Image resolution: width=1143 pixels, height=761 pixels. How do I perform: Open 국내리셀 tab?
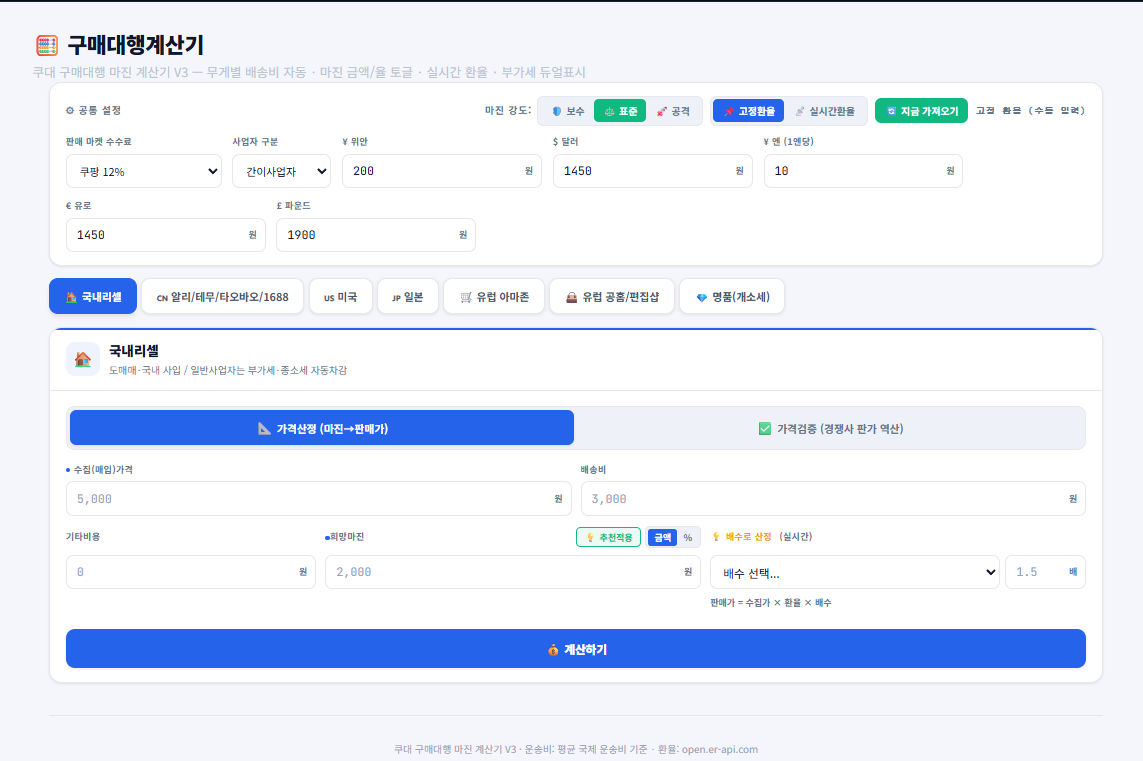93,296
